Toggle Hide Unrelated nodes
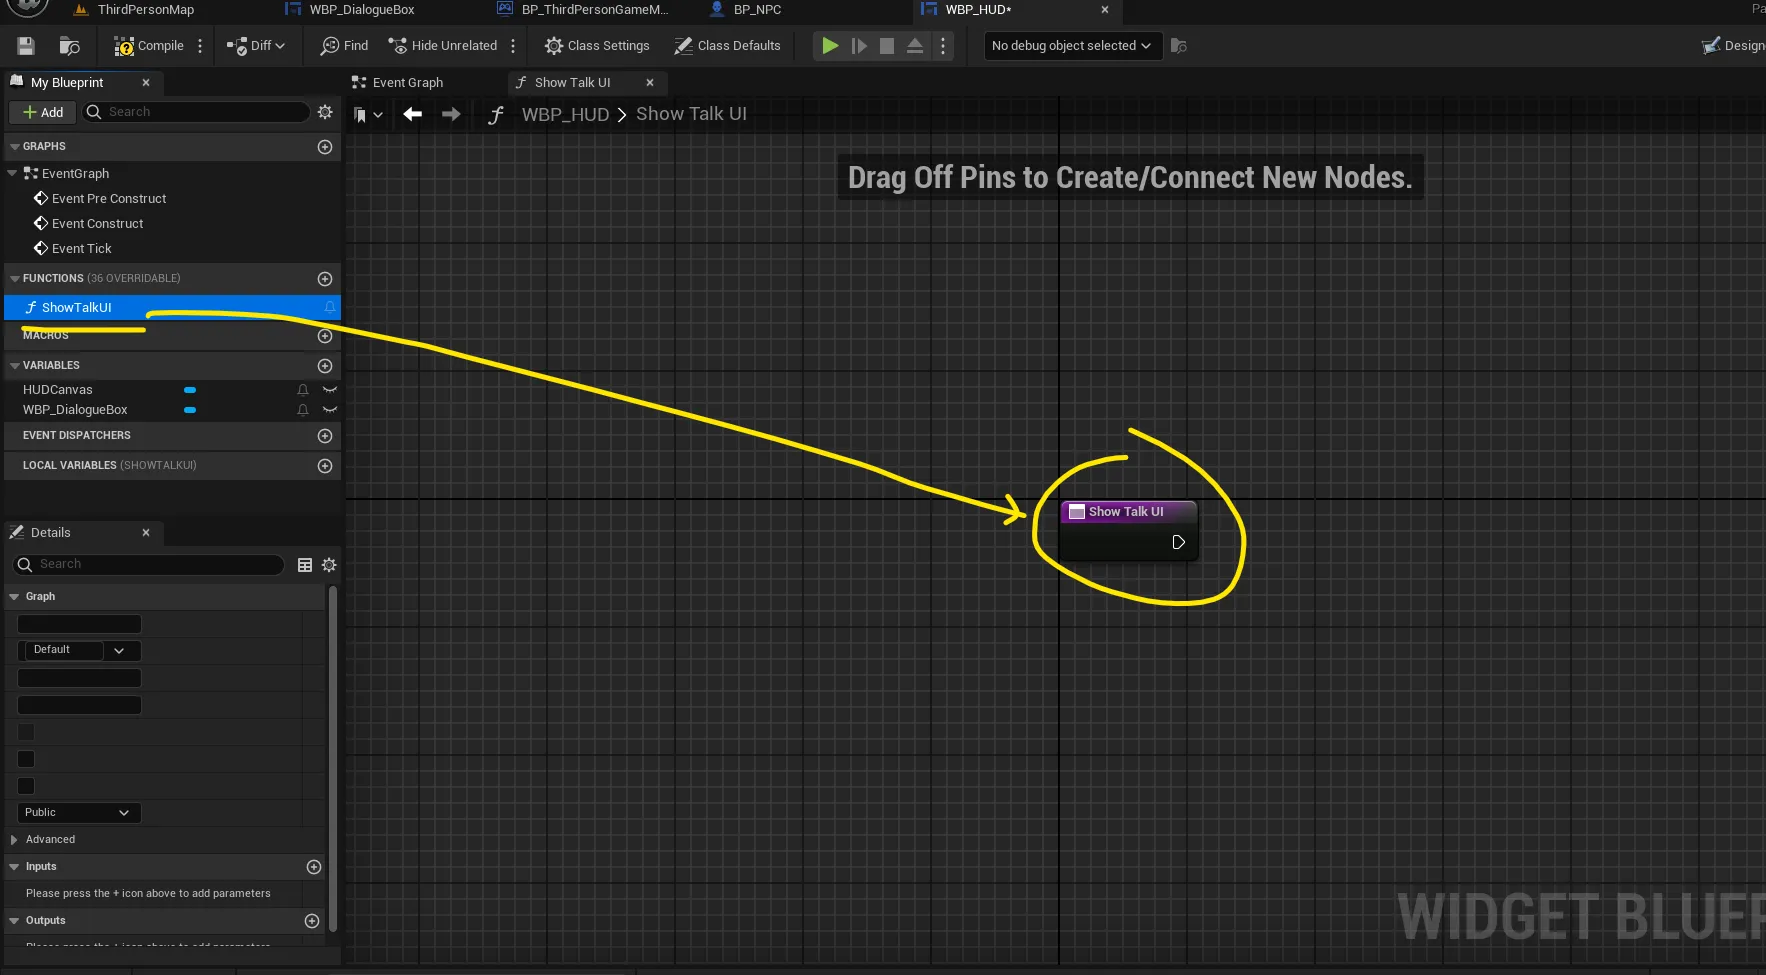The width and height of the screenshot is (1766, 975). coord(442,46)
